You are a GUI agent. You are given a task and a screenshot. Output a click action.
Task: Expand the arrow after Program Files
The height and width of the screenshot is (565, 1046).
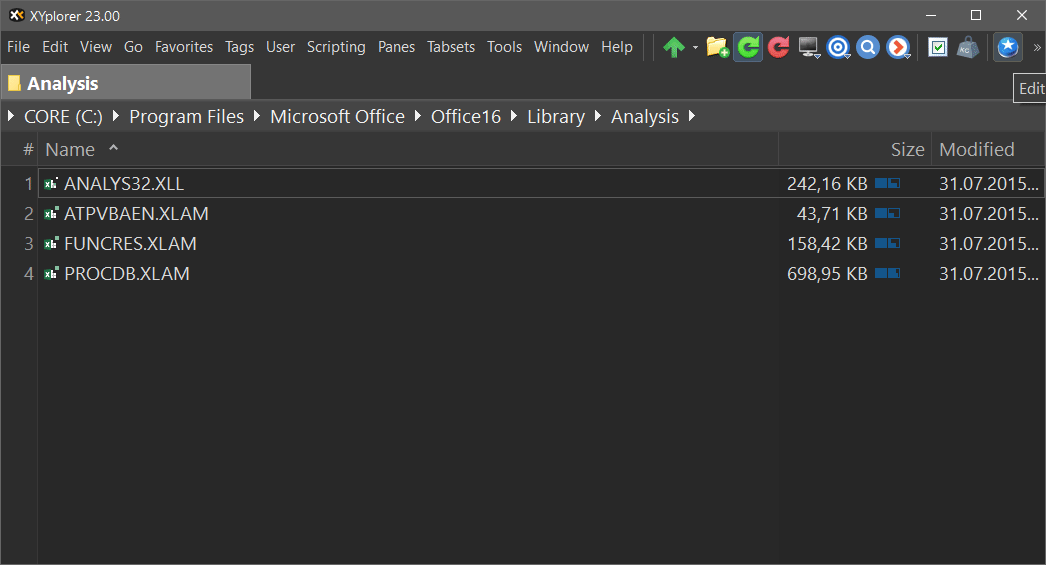click(x=257, y=116)
